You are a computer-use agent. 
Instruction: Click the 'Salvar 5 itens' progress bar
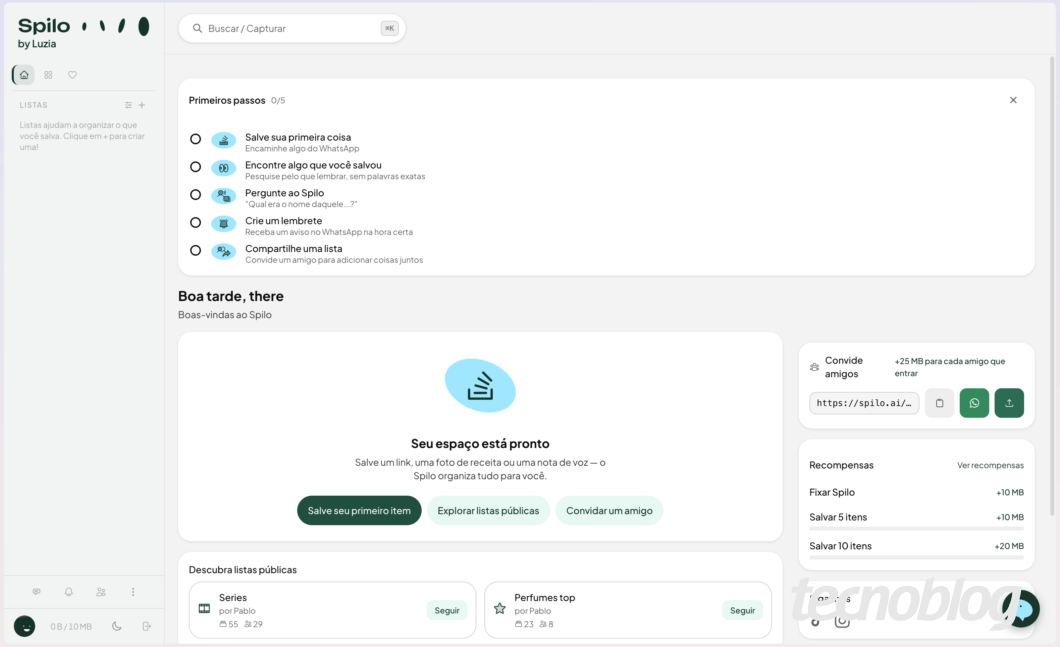(916, 529)
